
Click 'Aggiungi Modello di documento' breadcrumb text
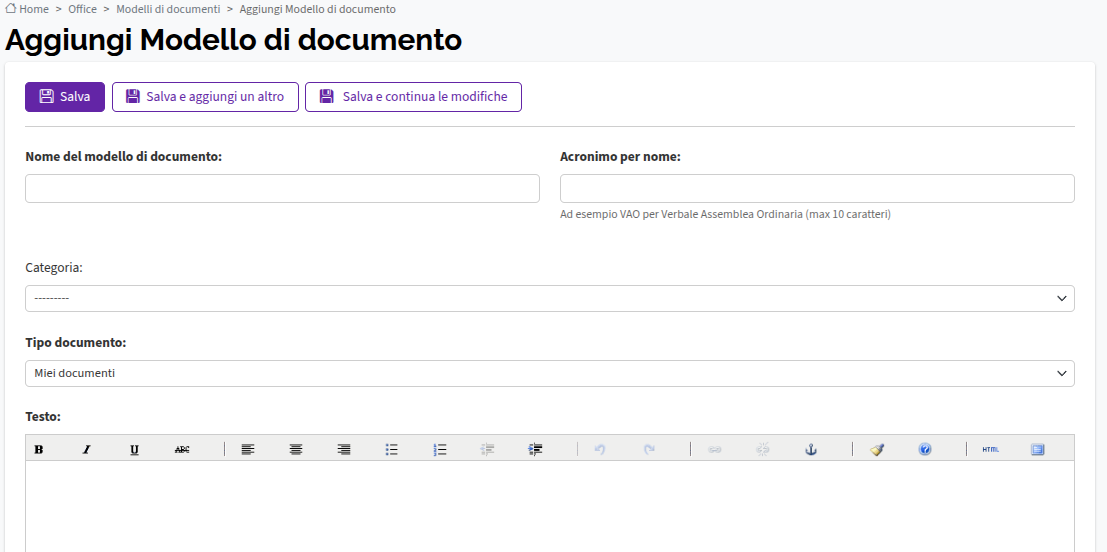tap(318, 9)
